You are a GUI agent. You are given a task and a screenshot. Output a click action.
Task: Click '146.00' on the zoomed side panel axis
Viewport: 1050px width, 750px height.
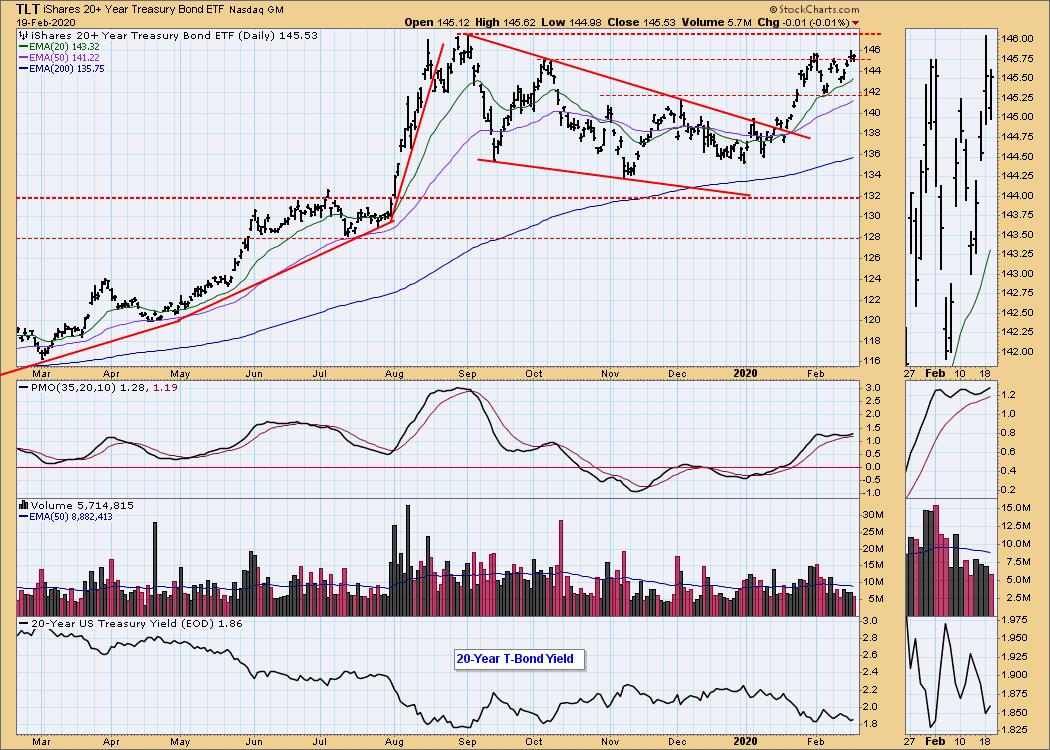[x=1018, y=39]
